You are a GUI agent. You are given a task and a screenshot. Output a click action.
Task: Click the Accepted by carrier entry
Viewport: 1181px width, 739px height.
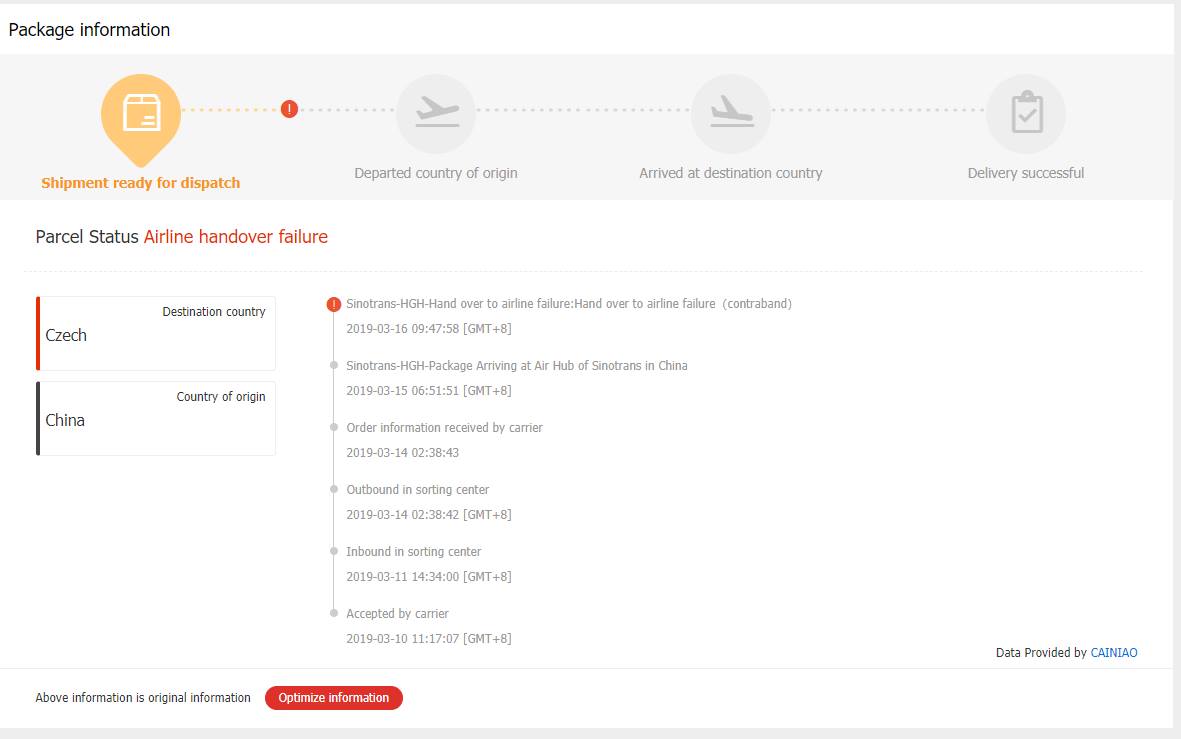pyautogui.click(x=397, y=614)
